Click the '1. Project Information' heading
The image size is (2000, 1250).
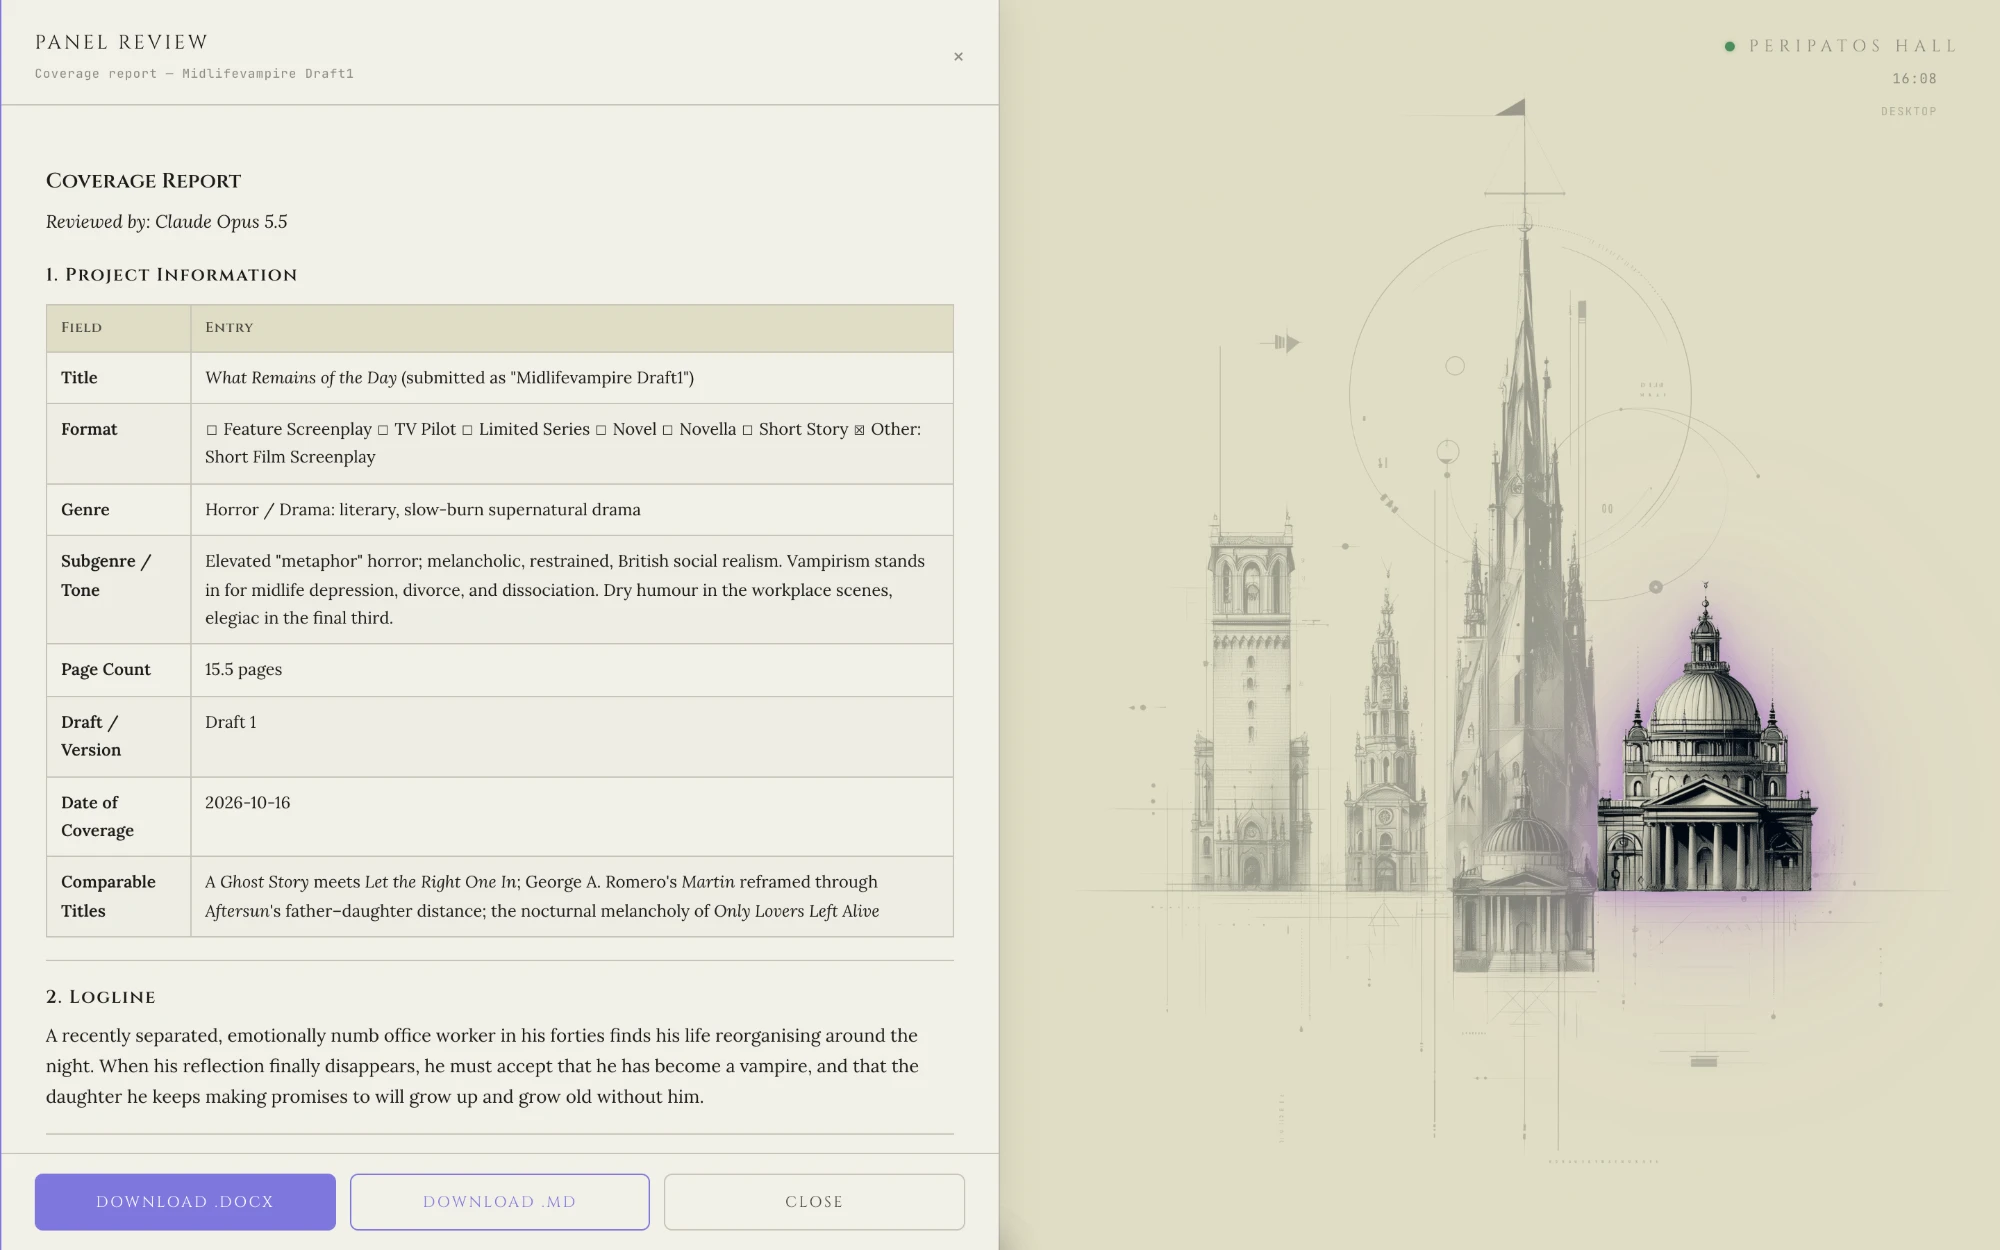[x=171, y=275]
